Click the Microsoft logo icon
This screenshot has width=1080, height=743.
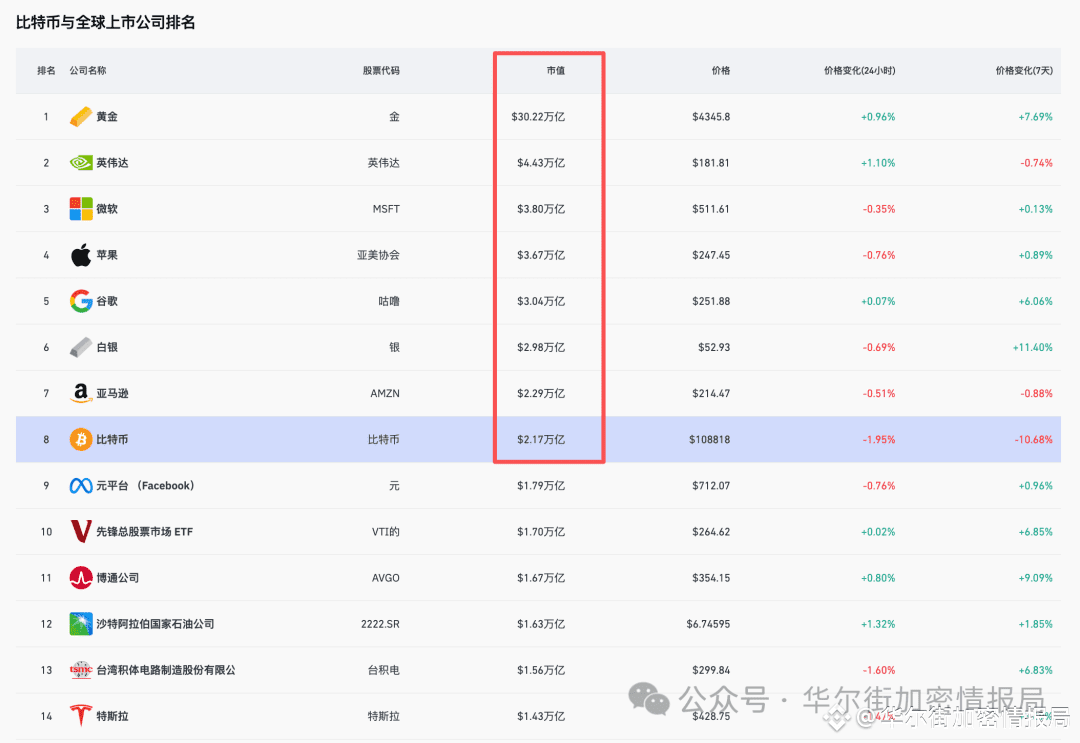(x=81, y=209)
